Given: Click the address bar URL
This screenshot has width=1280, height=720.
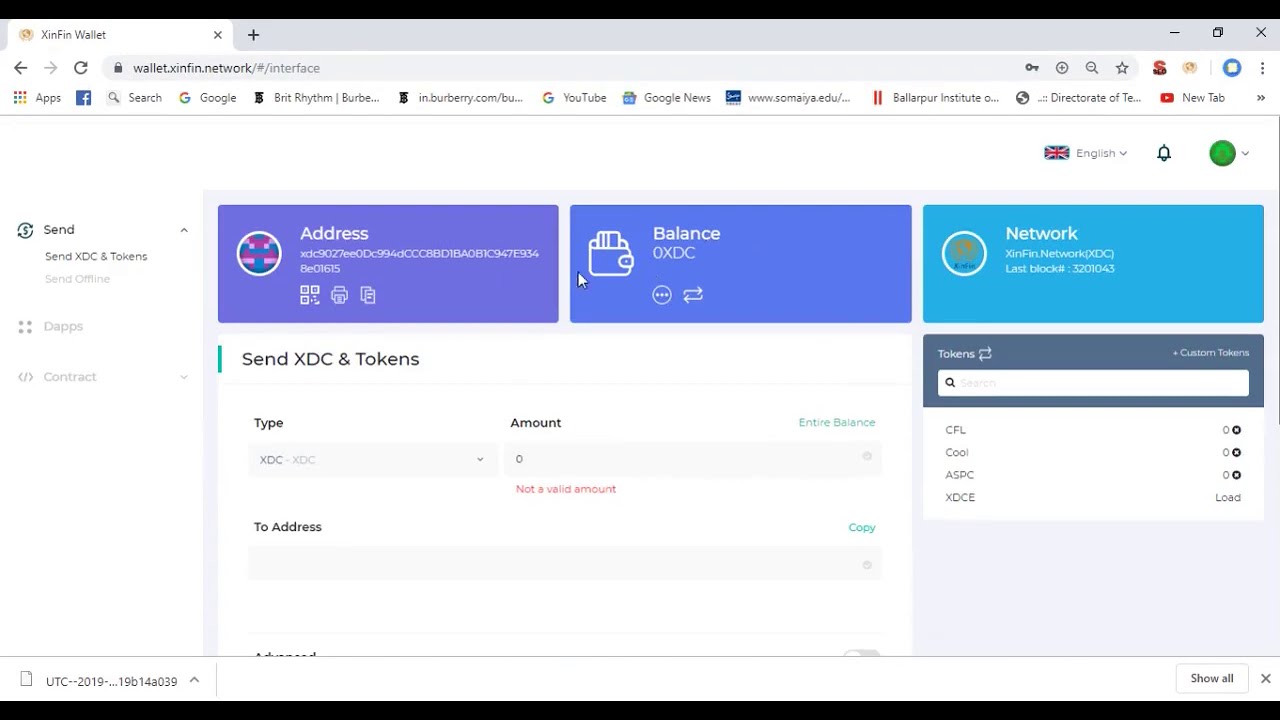Looking at the screenshot, I should [x=226, y=68].
